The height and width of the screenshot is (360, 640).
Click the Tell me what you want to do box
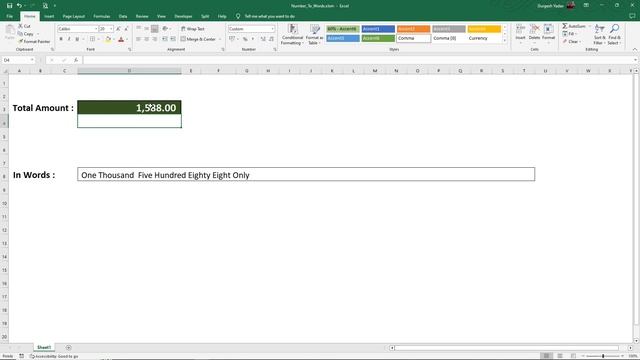tap(269, 16)
